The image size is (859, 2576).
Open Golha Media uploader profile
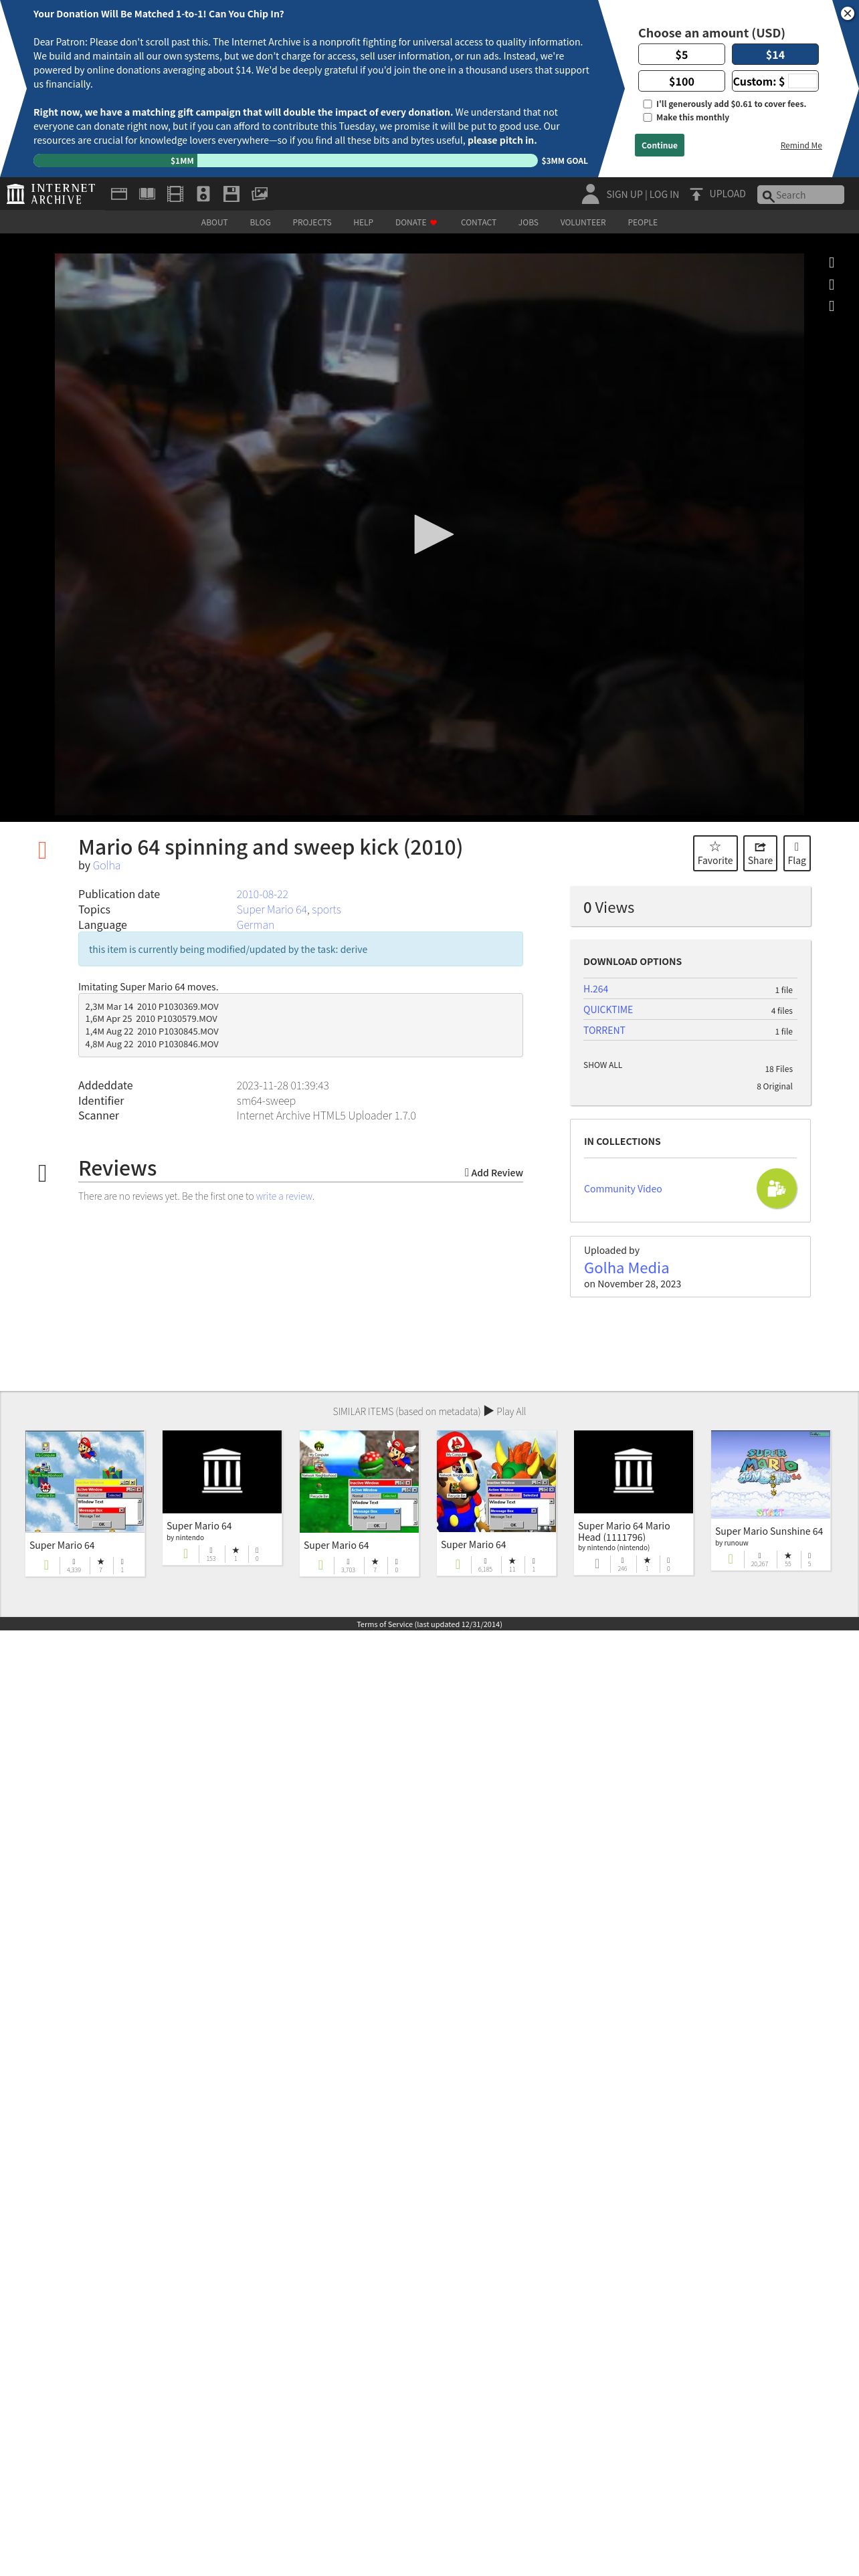point(626,1267)
